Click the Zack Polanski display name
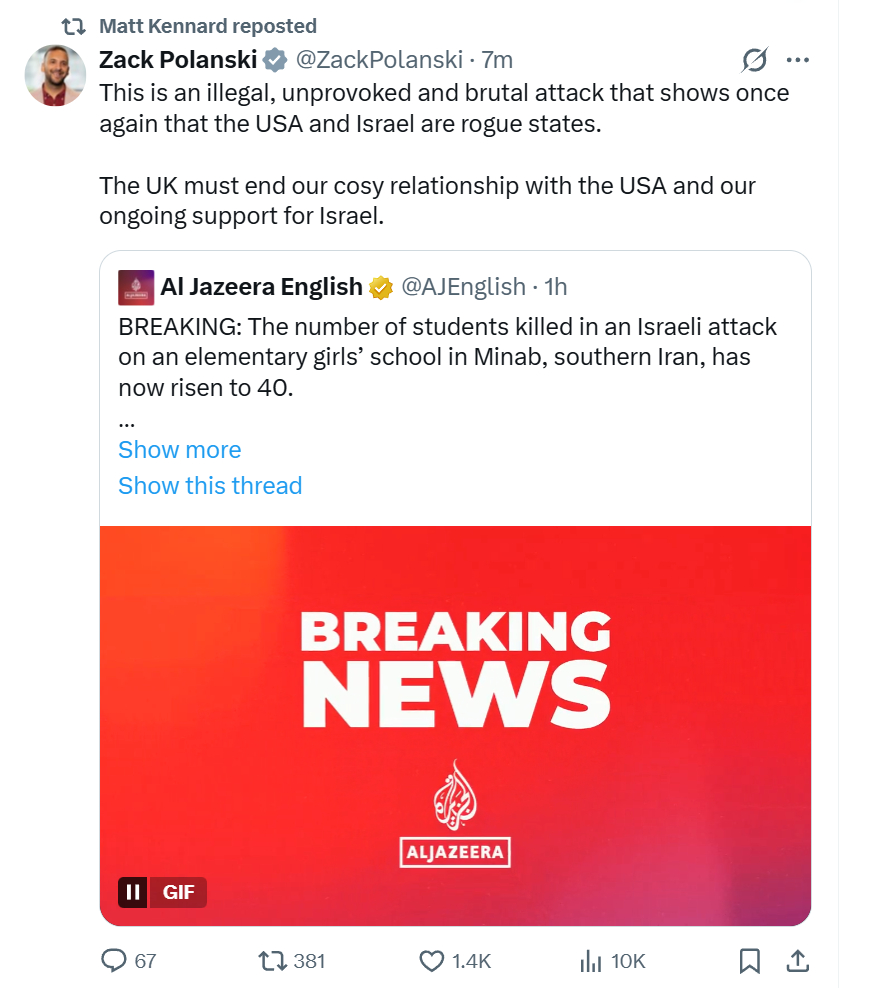 pos(176,60)
